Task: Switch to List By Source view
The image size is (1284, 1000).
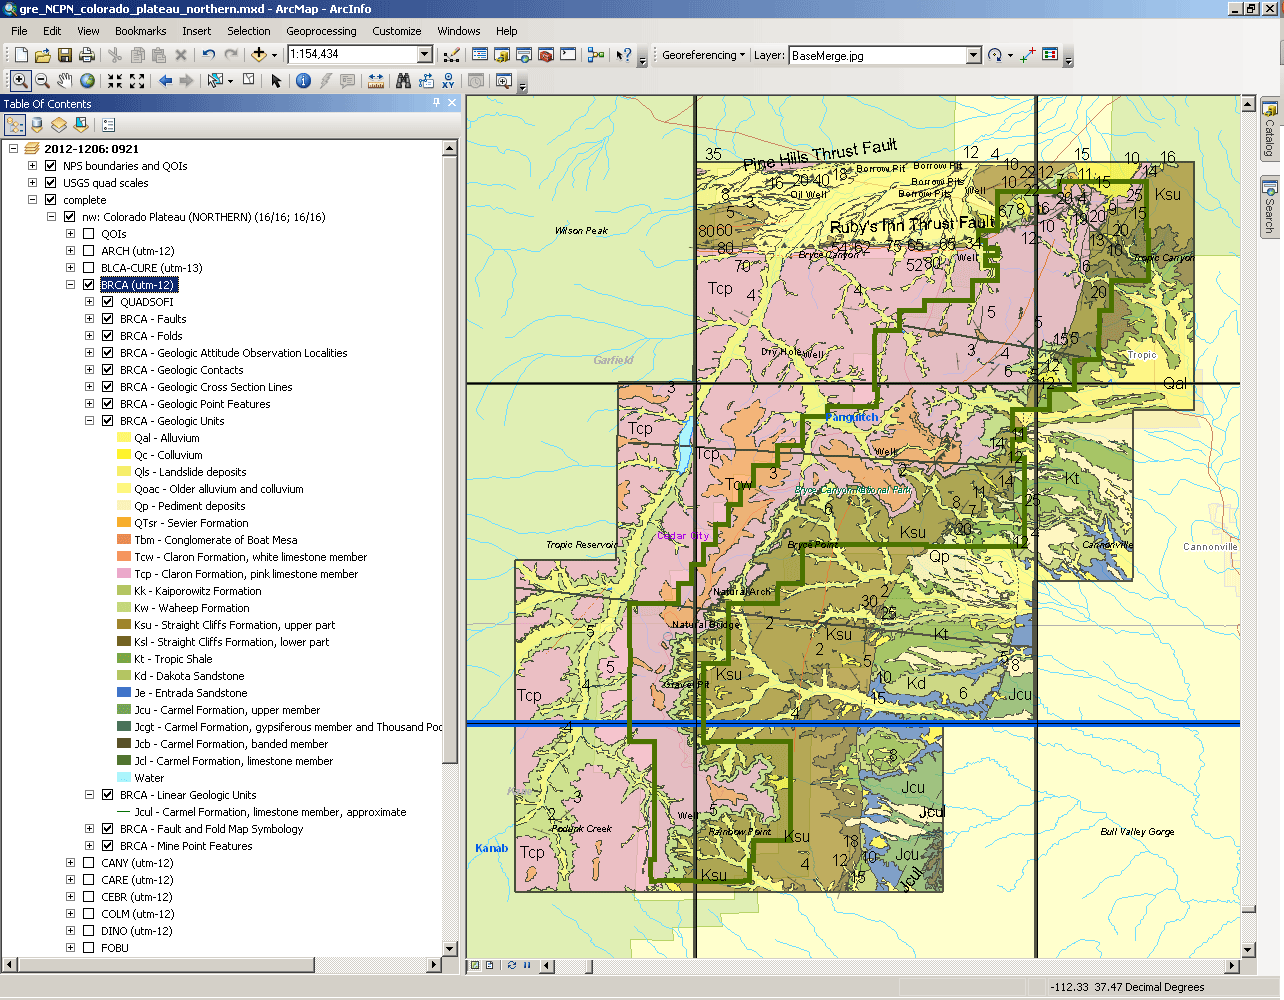Action: [37, 125]
